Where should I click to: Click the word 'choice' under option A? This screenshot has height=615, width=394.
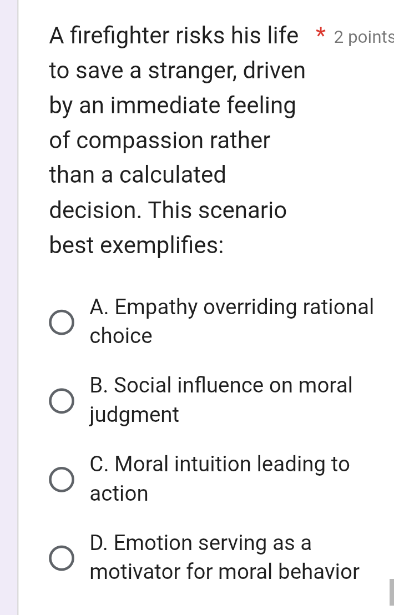121,336
